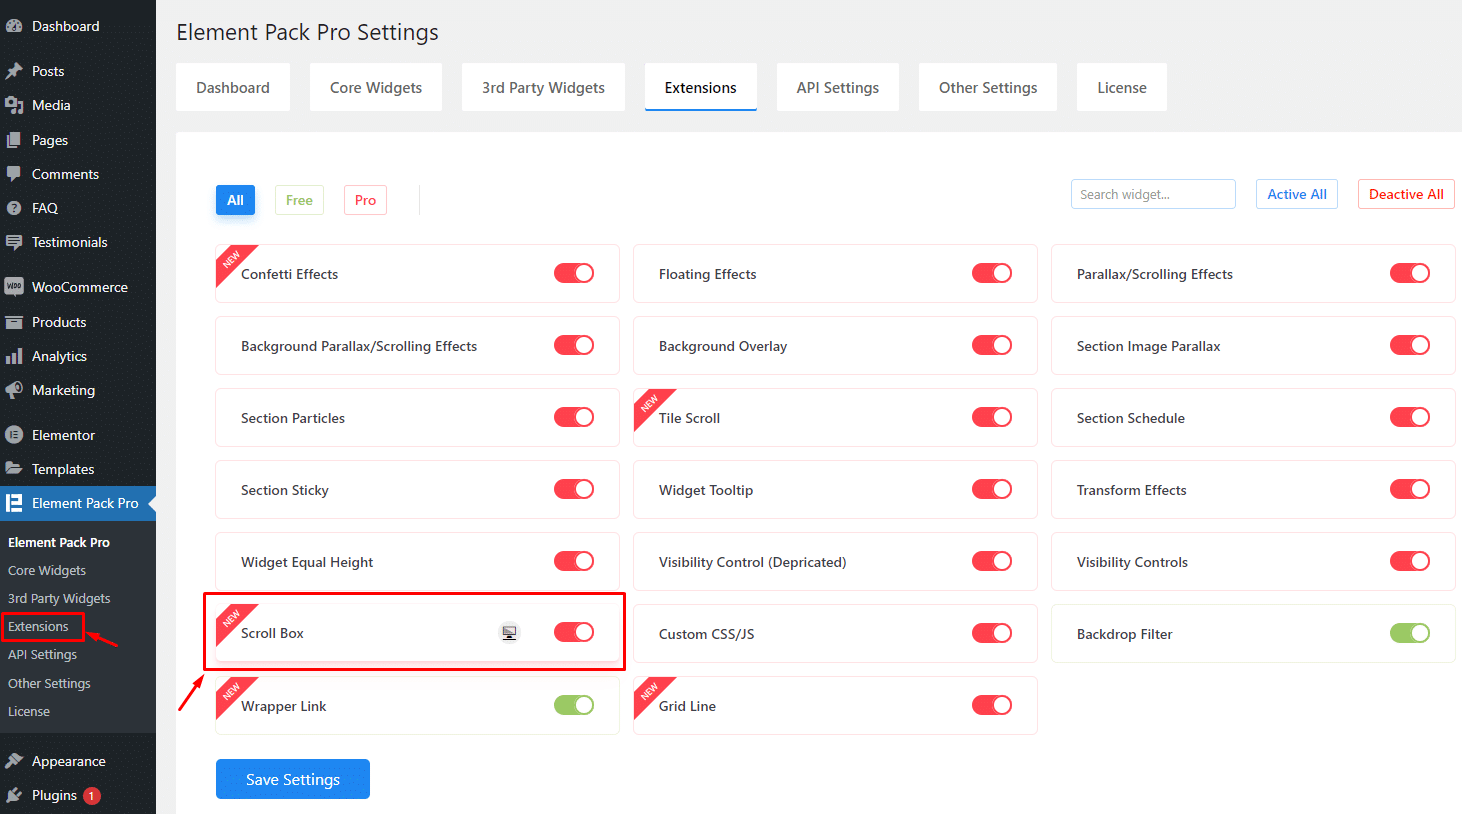Toggle Section Sticky switch
The width and height of the screenshot is (1462, 814).
coord(574,489)
